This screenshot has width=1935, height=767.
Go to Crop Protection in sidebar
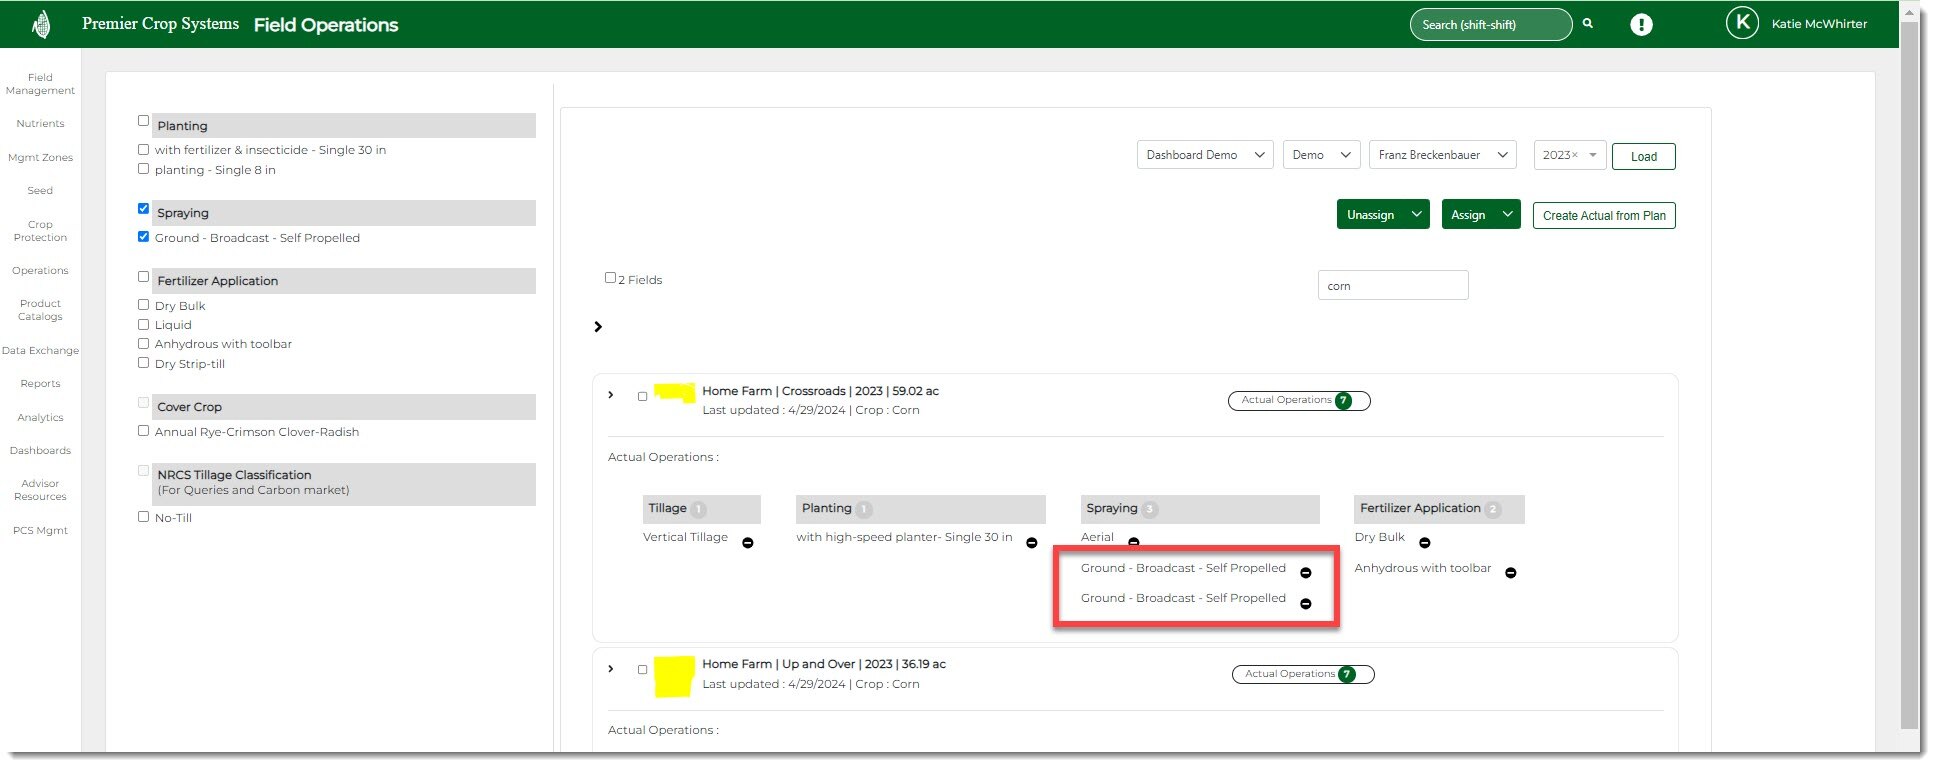[x=40, y=231]
